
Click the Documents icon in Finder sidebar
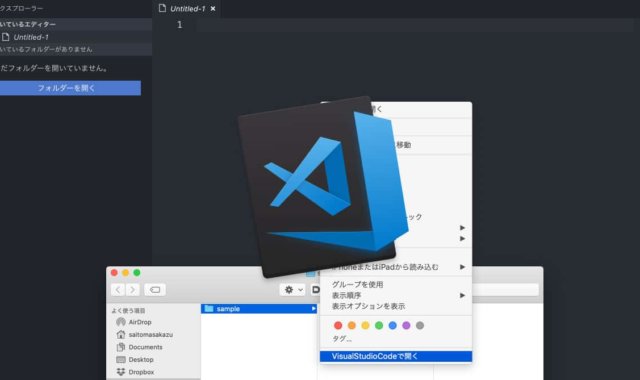tap(121, 347)
